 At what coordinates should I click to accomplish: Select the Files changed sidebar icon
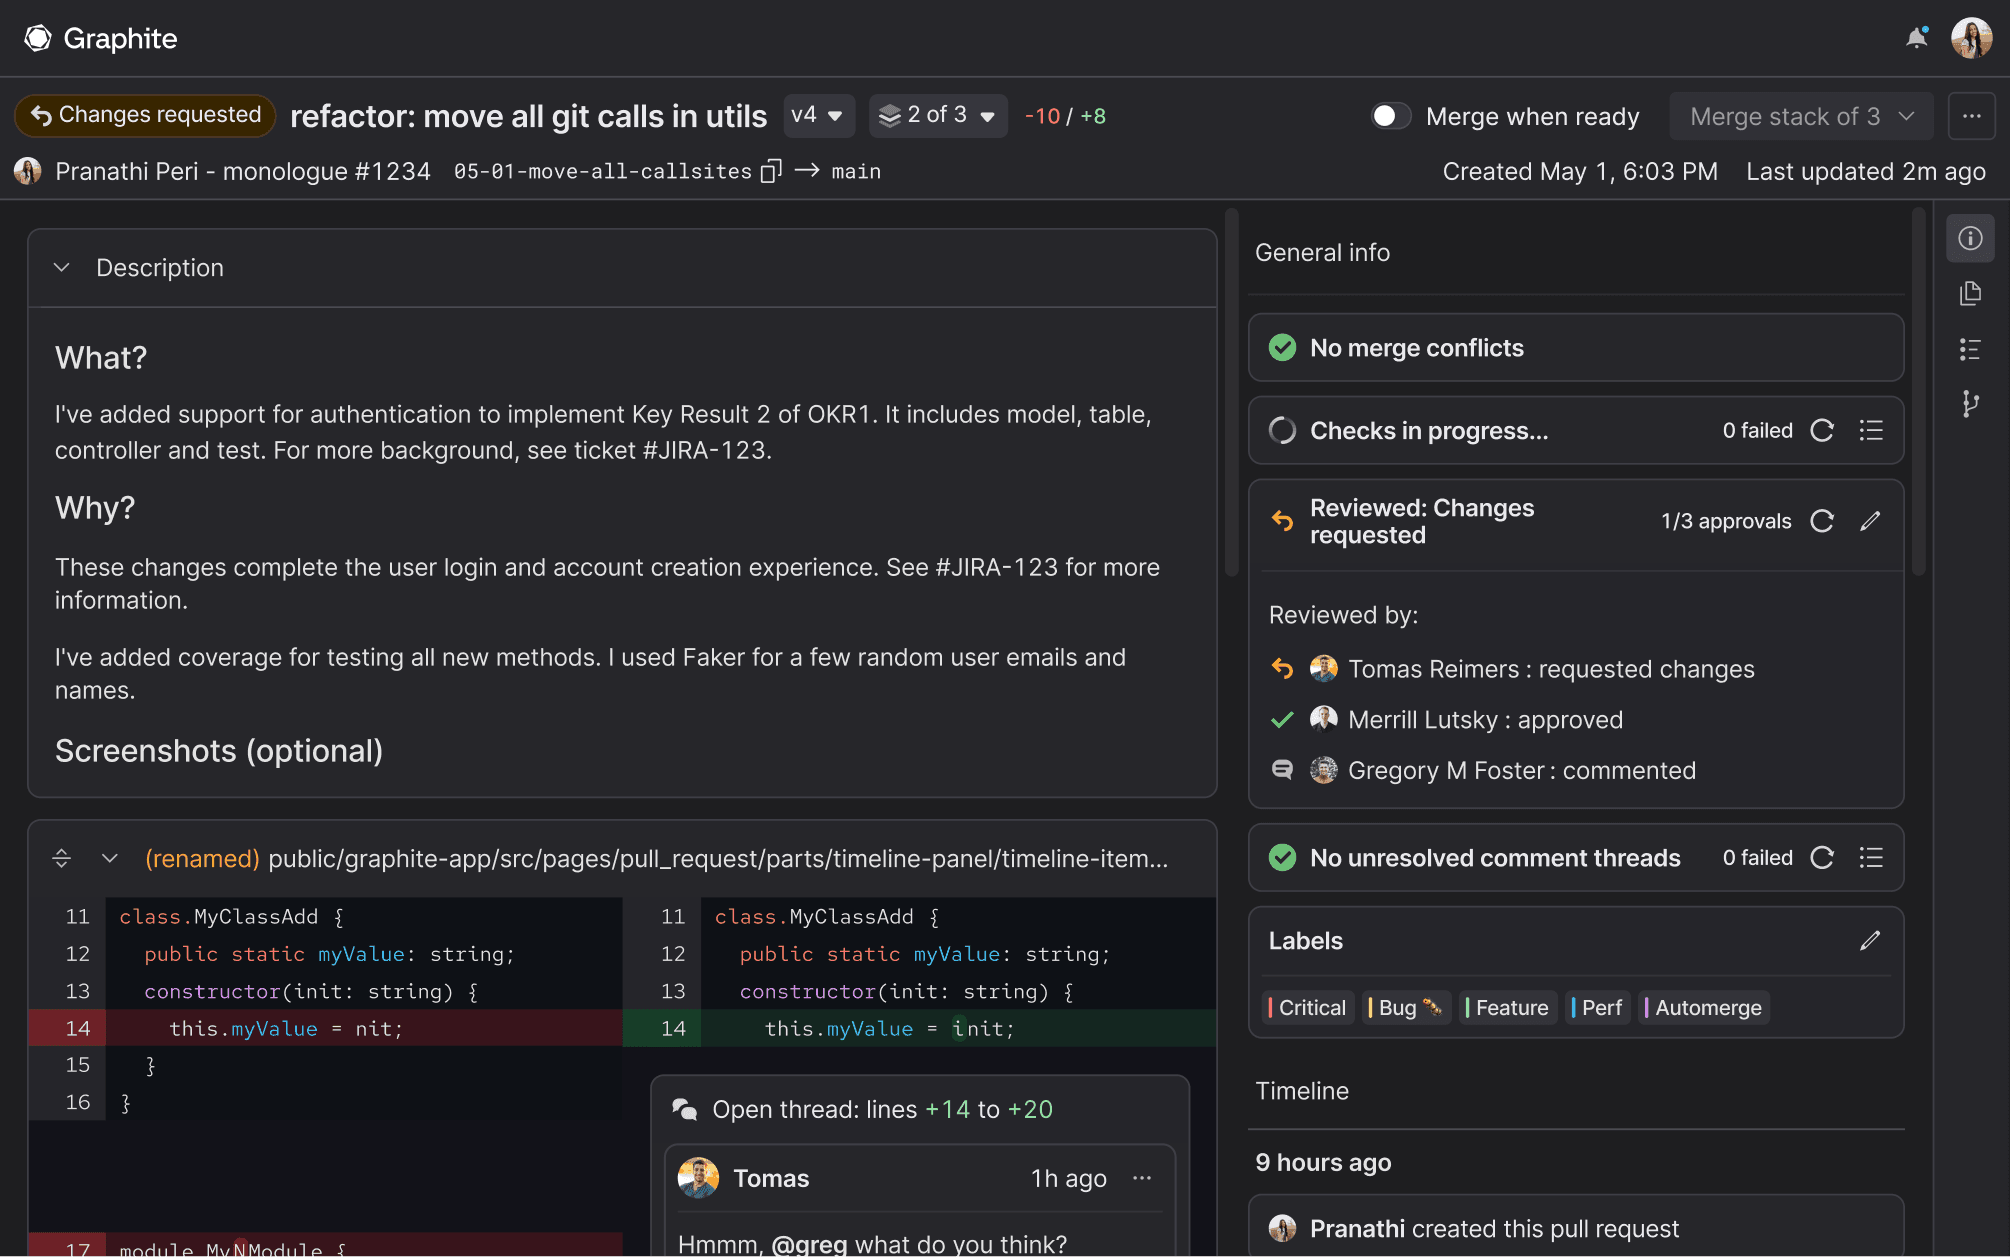[x=1970, y=293]
